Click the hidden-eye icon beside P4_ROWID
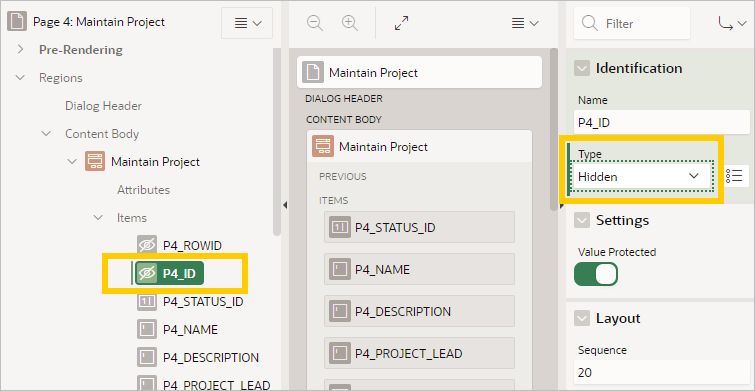Image resolution: width=755 pixels, height=391 pixels. click(146, 246)
